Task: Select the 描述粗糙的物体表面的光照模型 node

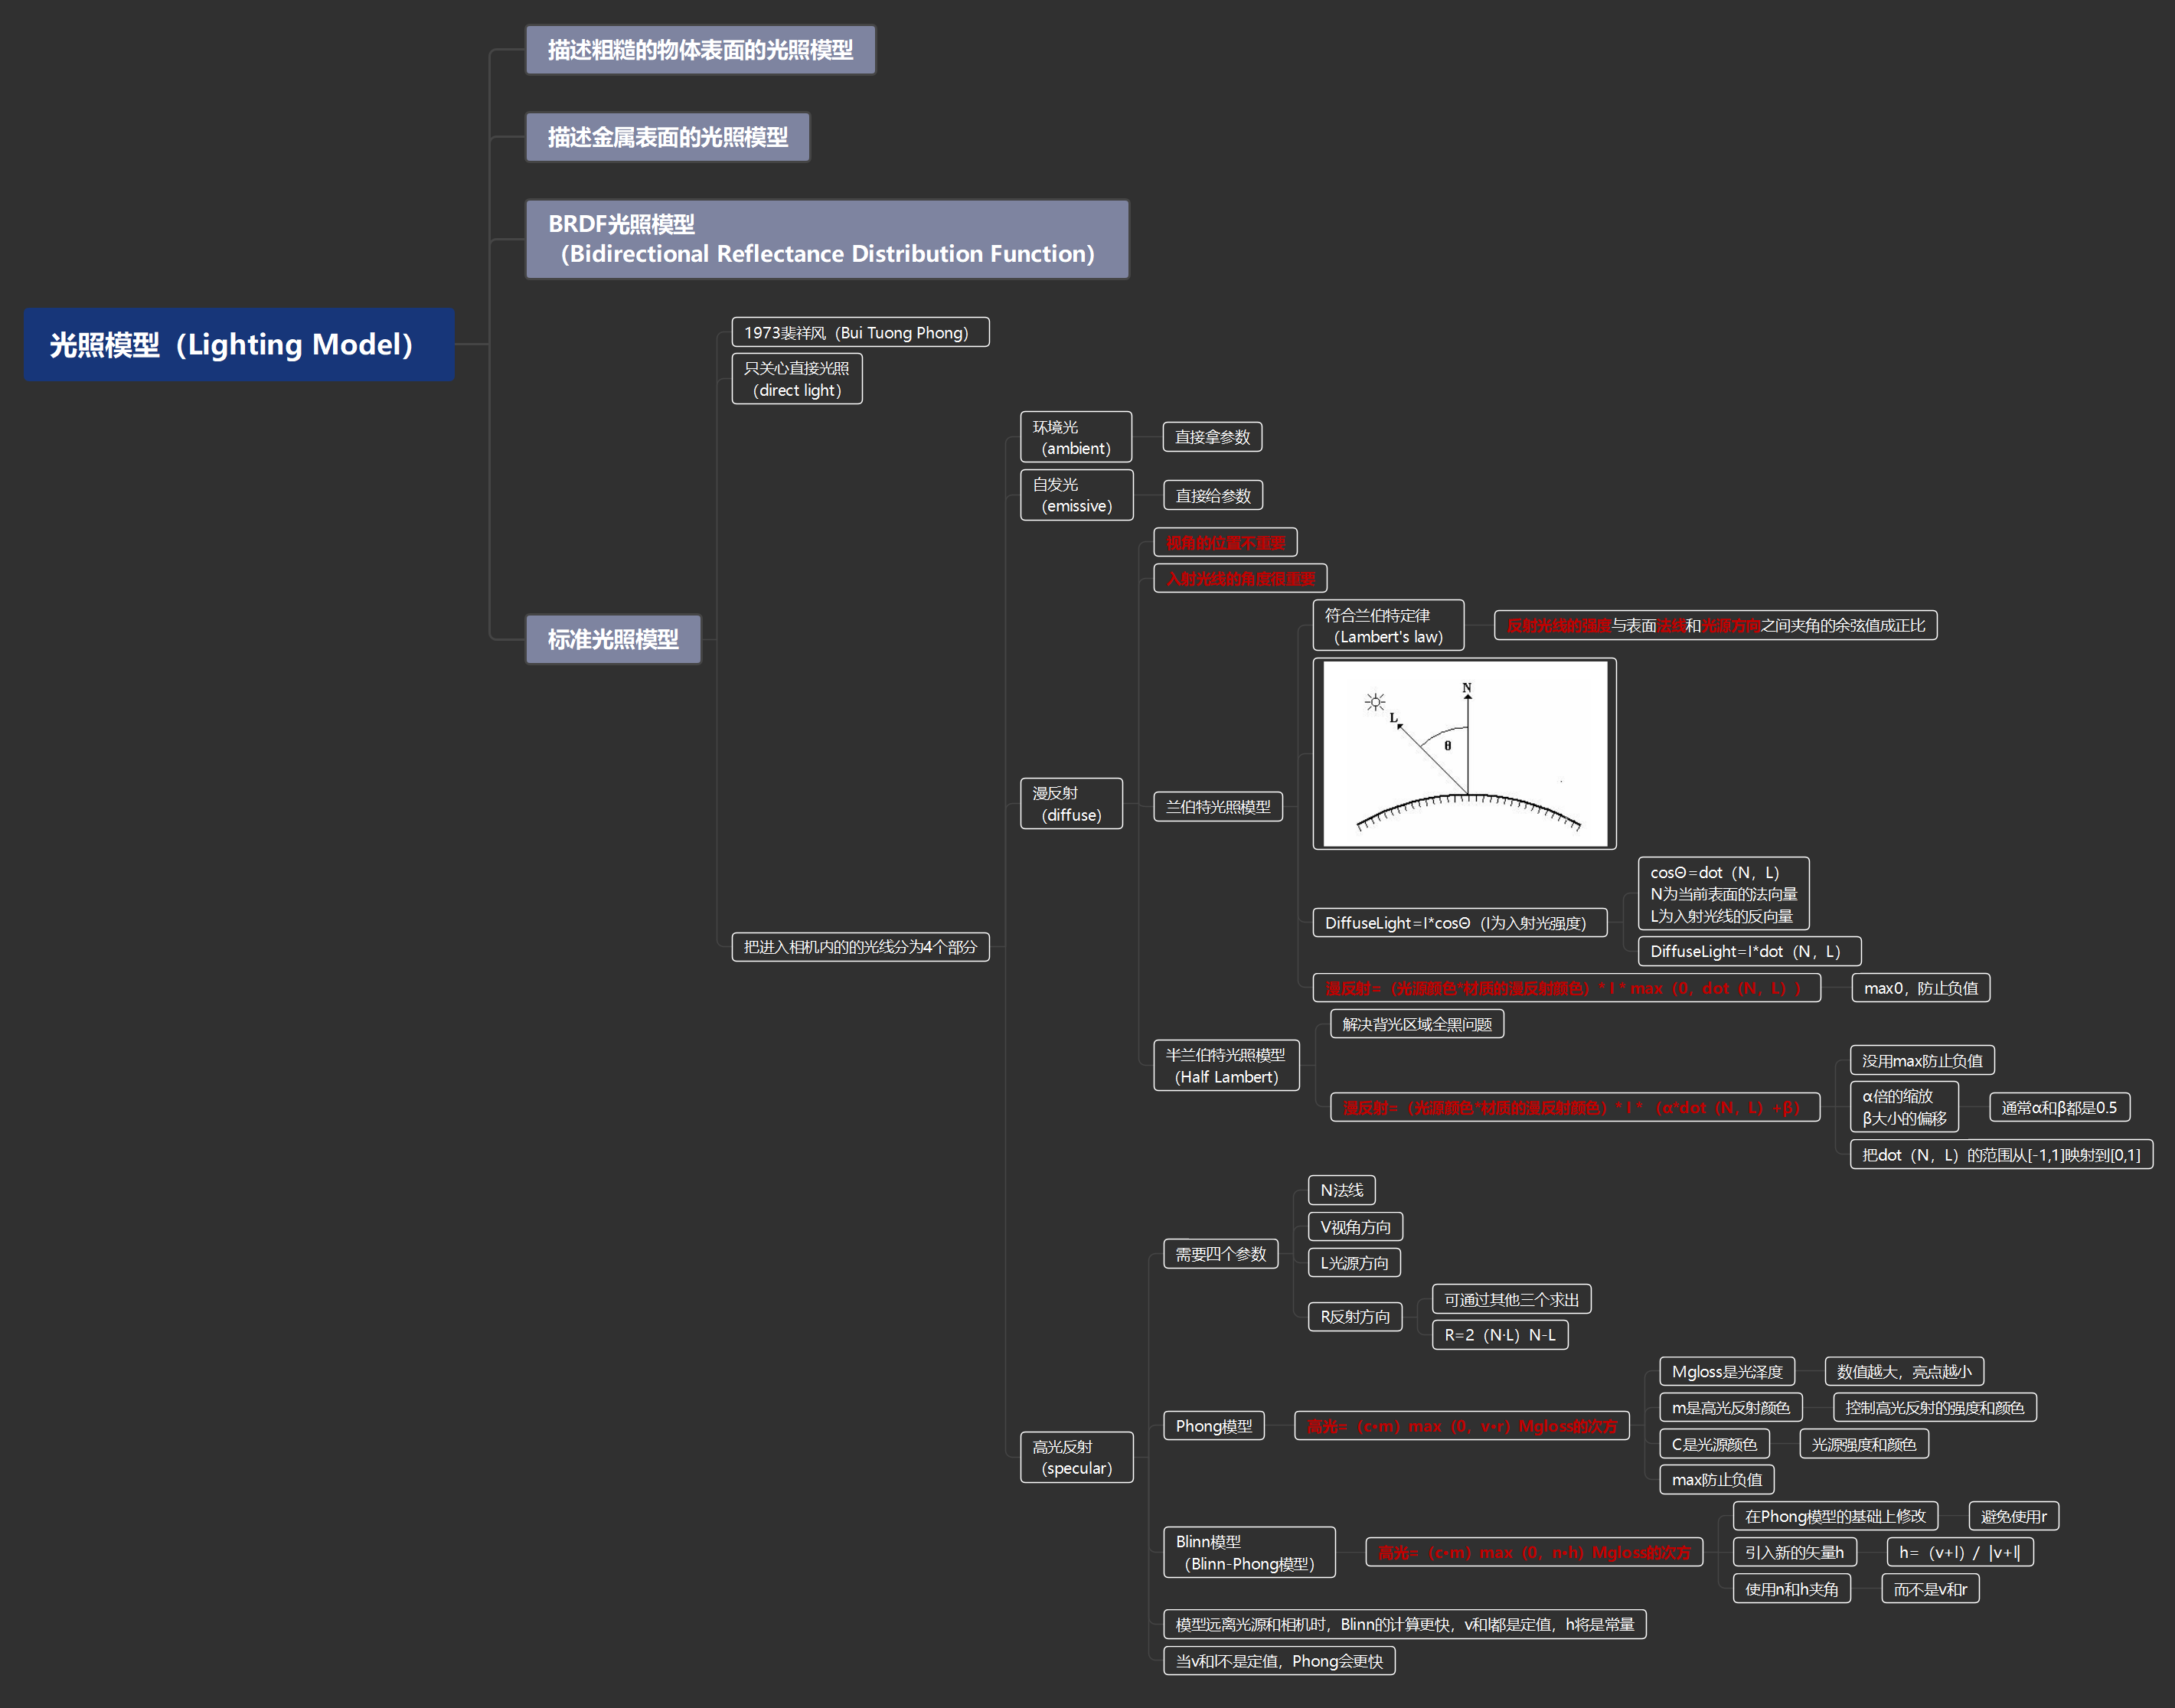Action: (x=700, y=50)
